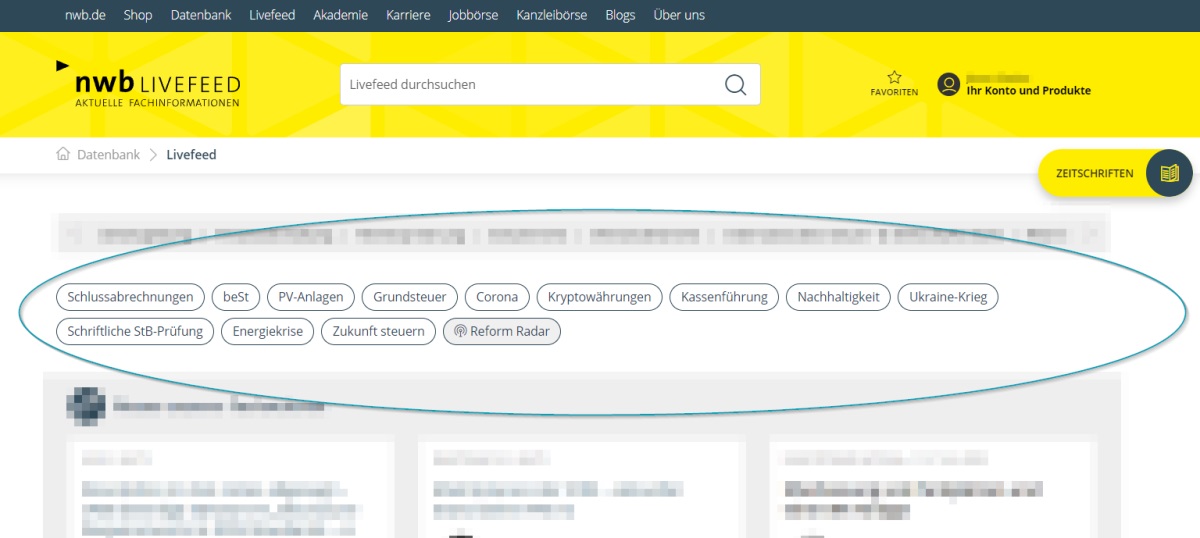Open the Zeitschriften book icon
The height and width of the screenshot is (538, 1200).
click(x=1169, y=174)
